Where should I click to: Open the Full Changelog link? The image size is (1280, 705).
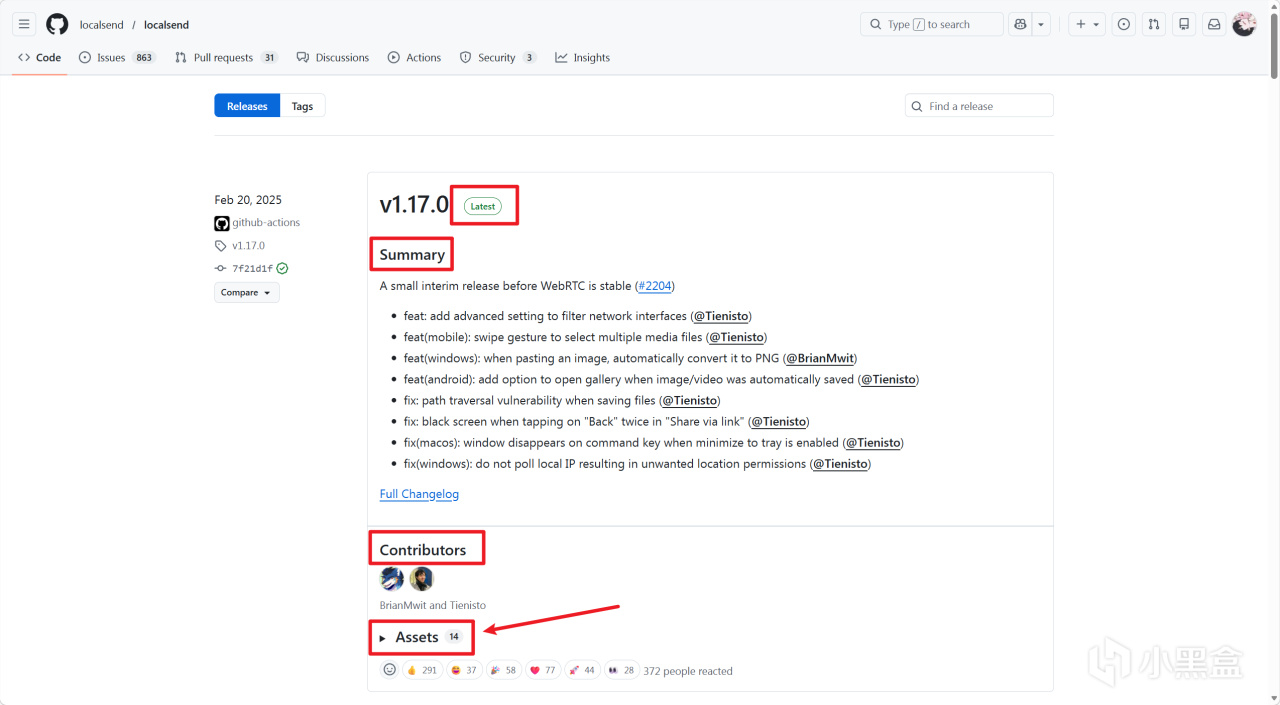pyautogui.click(x=419, y=494)
